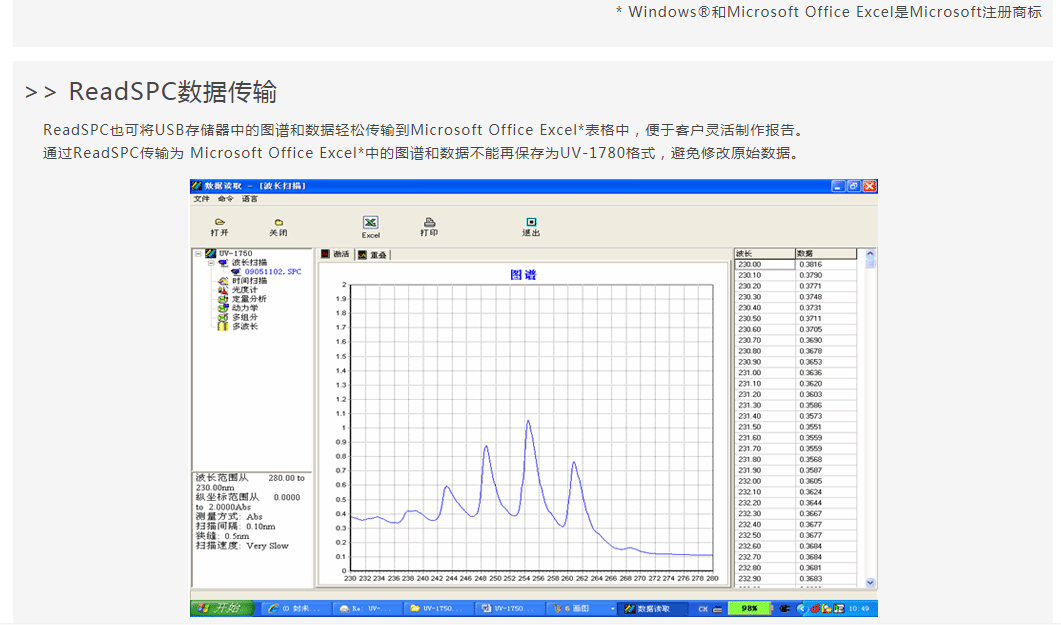Click the data table scroll down arrow
Image resolution: width=1061 pixels, height=625 pixels.
click(x=870, y=582)
